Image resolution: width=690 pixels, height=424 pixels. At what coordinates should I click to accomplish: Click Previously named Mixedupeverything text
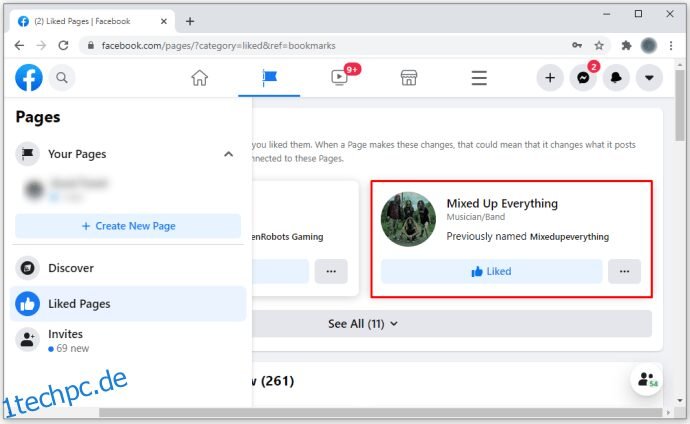528,237
